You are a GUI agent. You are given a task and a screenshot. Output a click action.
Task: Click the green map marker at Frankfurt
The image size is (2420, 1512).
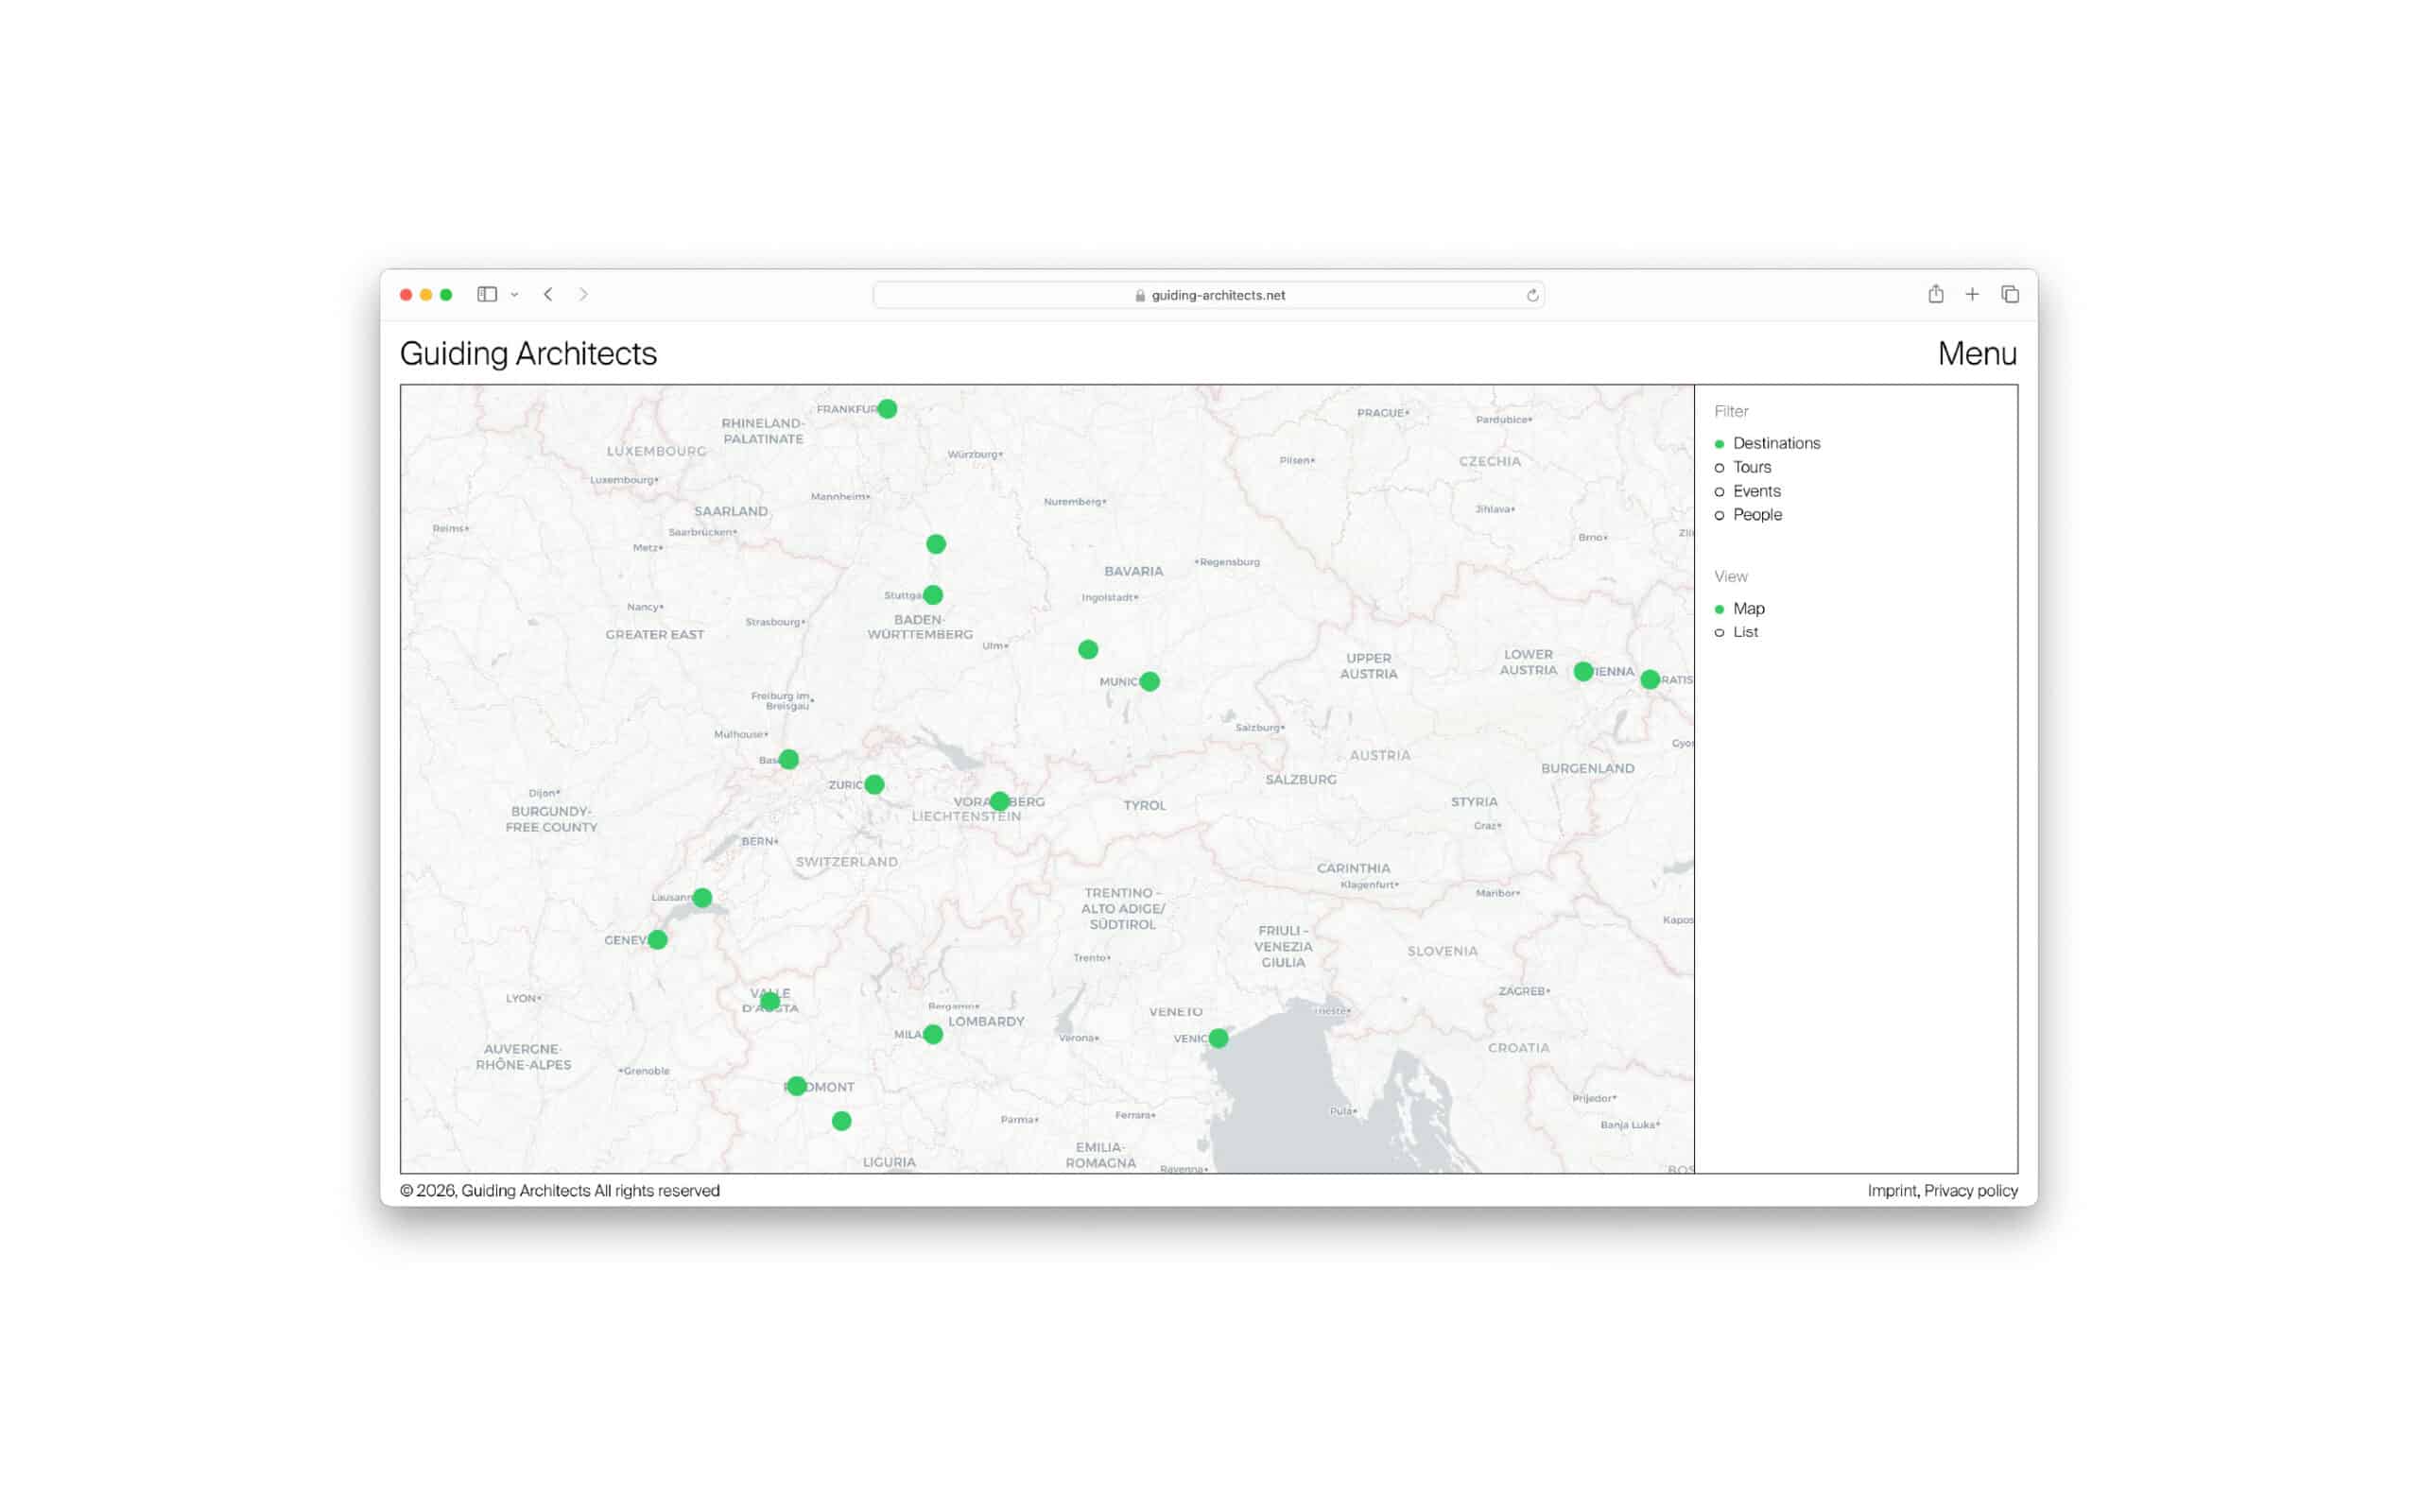[x=887, y=409]
